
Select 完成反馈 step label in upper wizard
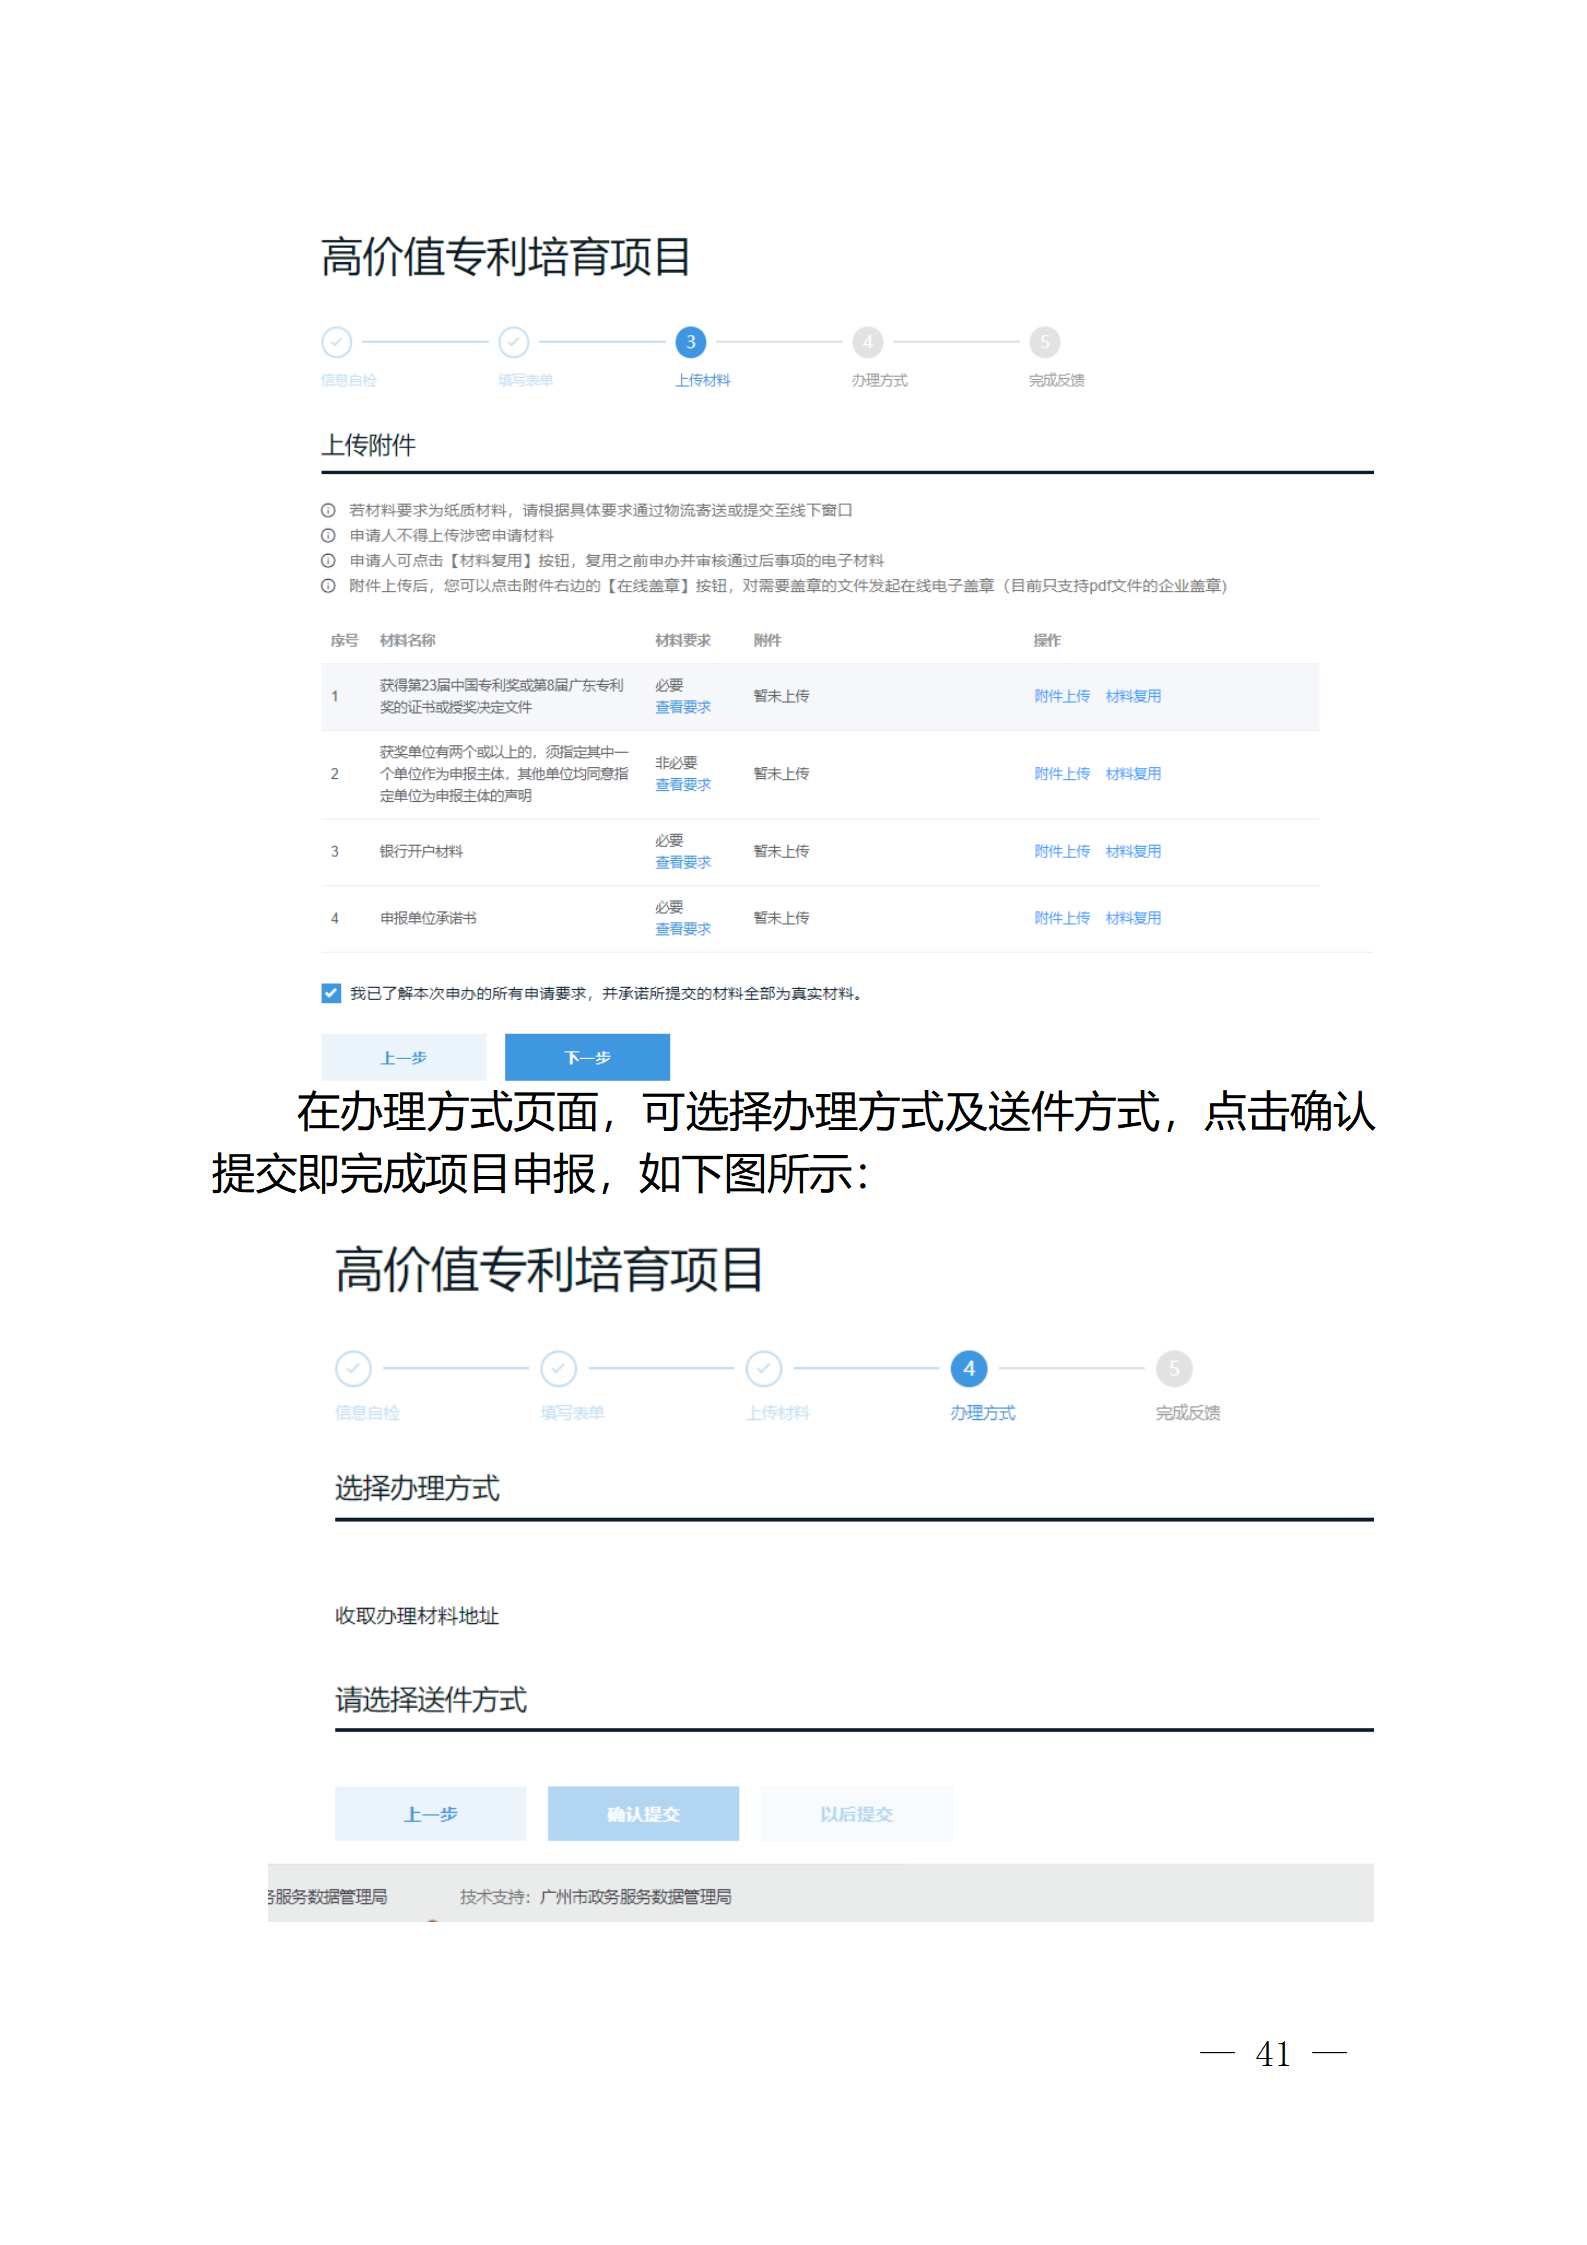coord(1056,380)
